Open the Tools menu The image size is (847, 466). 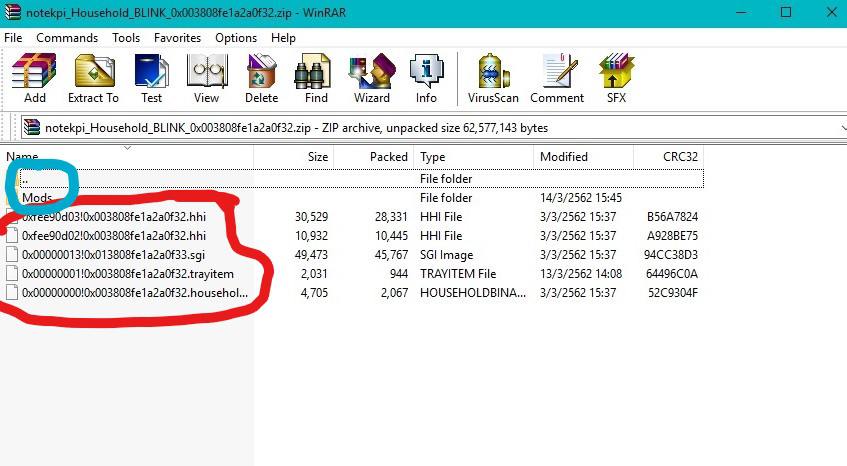point(126,38)
